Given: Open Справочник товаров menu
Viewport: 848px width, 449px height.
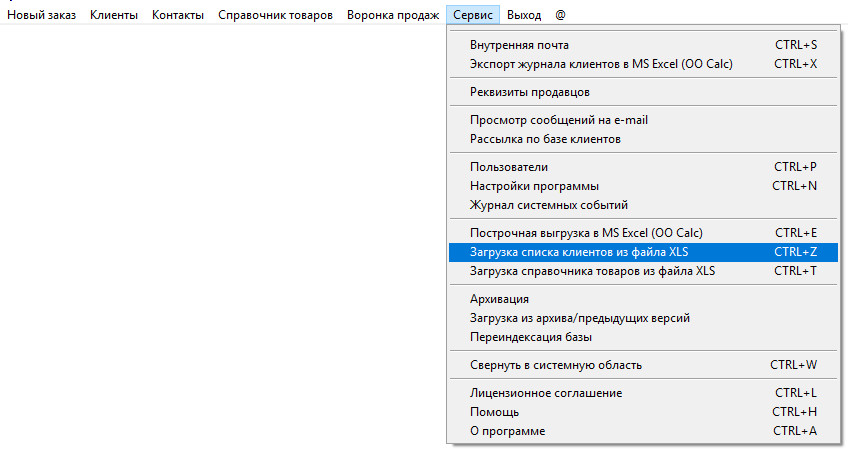Looking at the screenshot, I should coord(275,16).
